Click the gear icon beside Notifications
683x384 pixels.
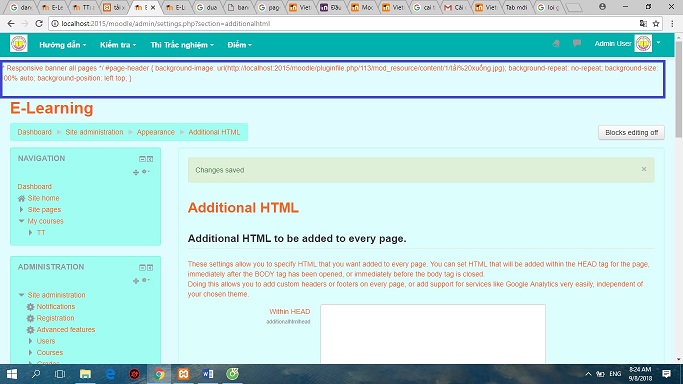click(30, 307)
